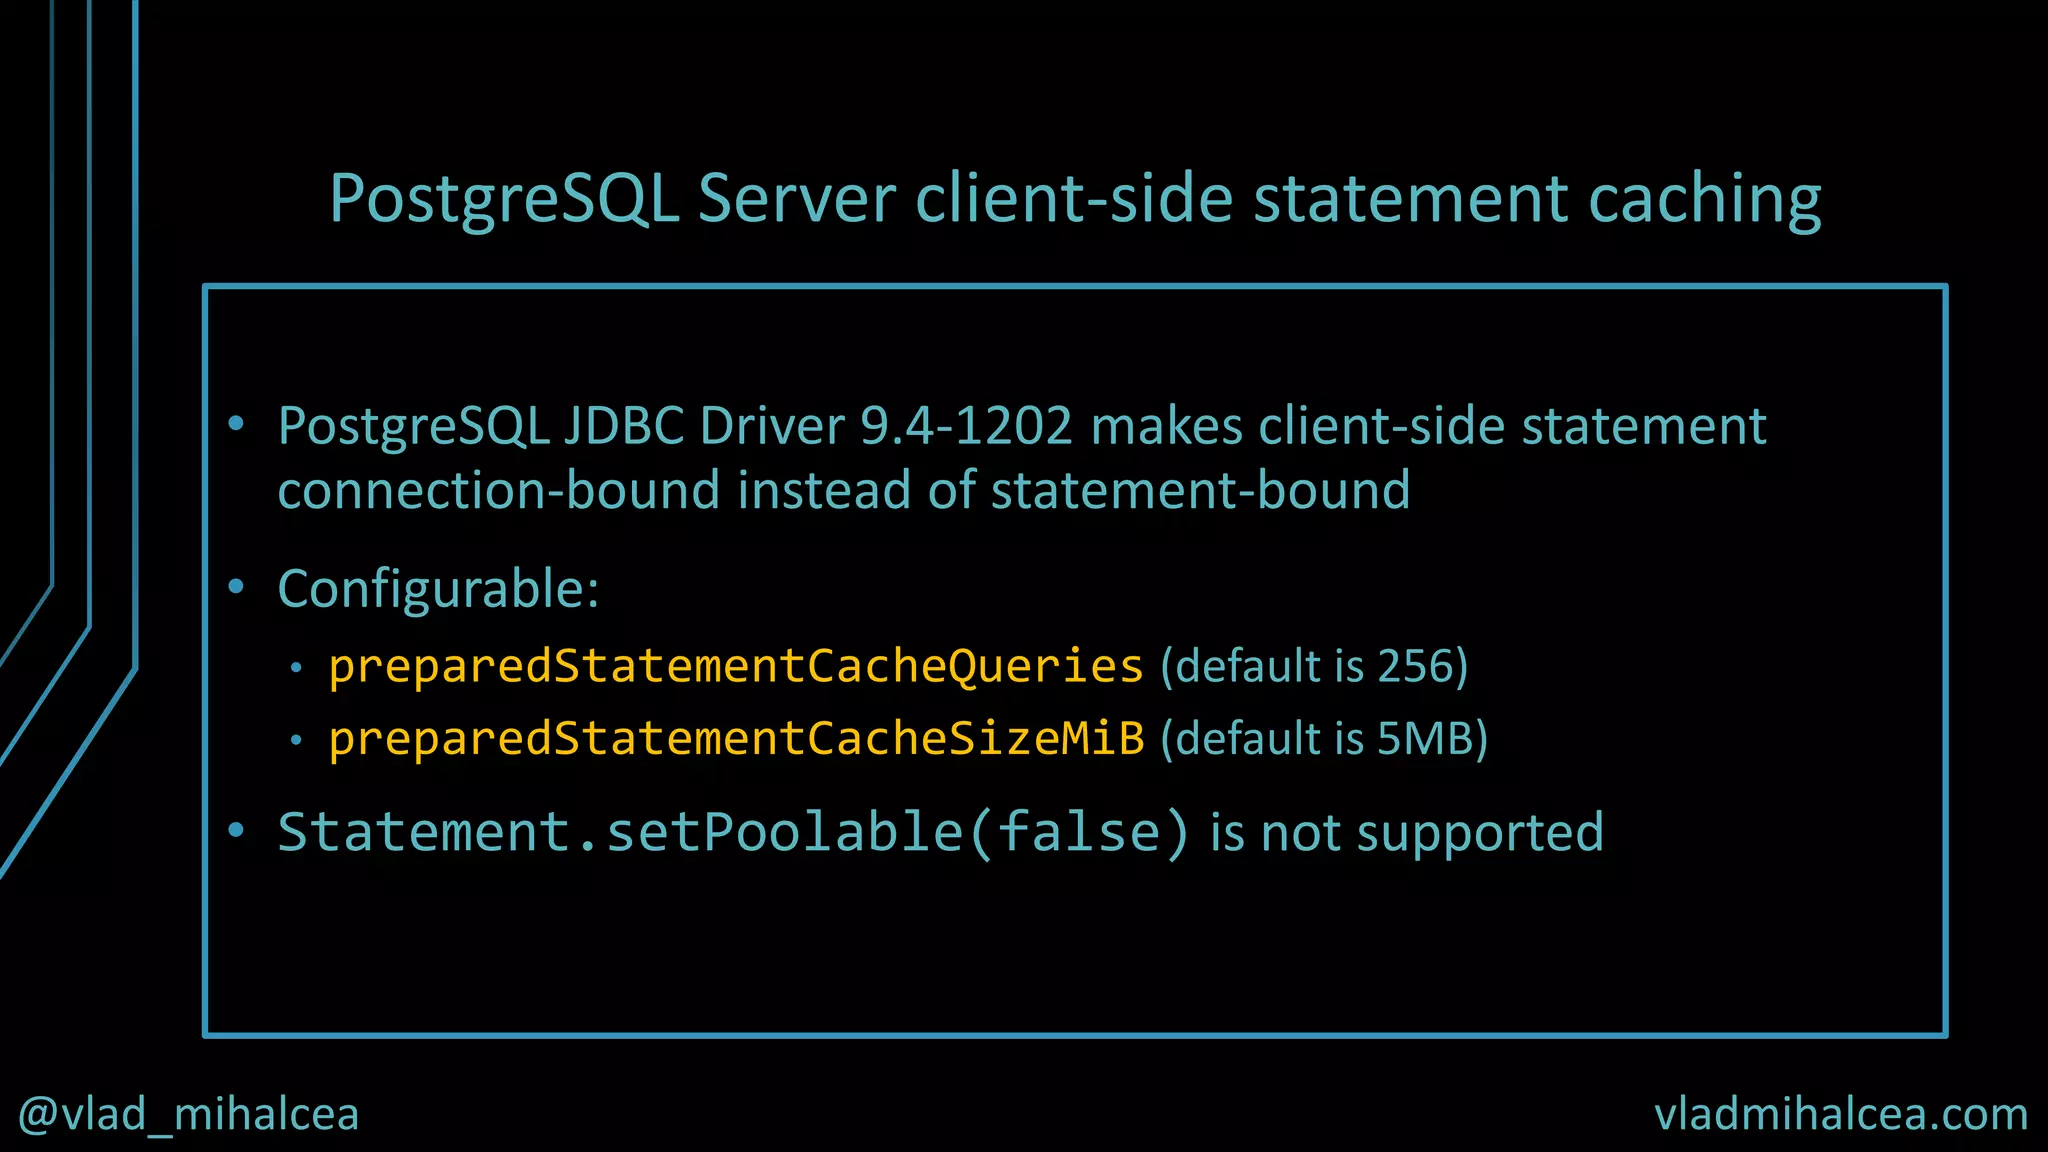
Task: Click the 'preparedStatementCacheQueries' property name
Action: 736,666
